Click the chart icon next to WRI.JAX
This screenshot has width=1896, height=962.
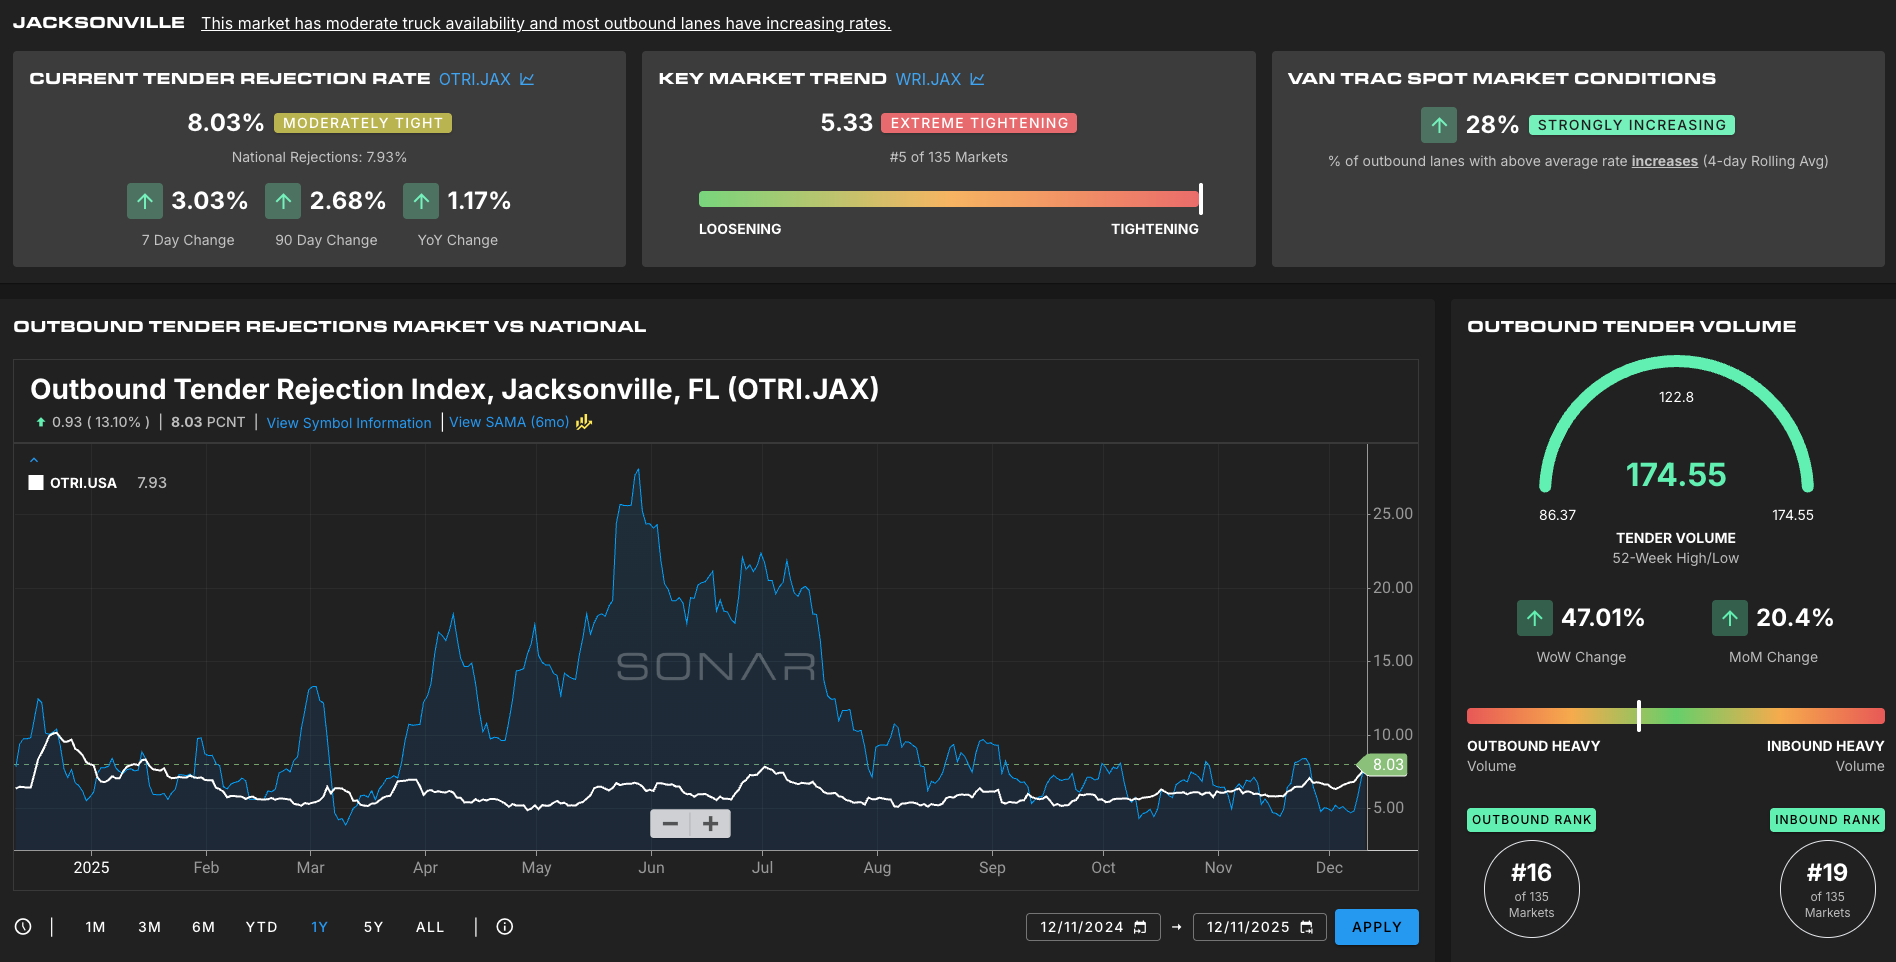point(977,79)
